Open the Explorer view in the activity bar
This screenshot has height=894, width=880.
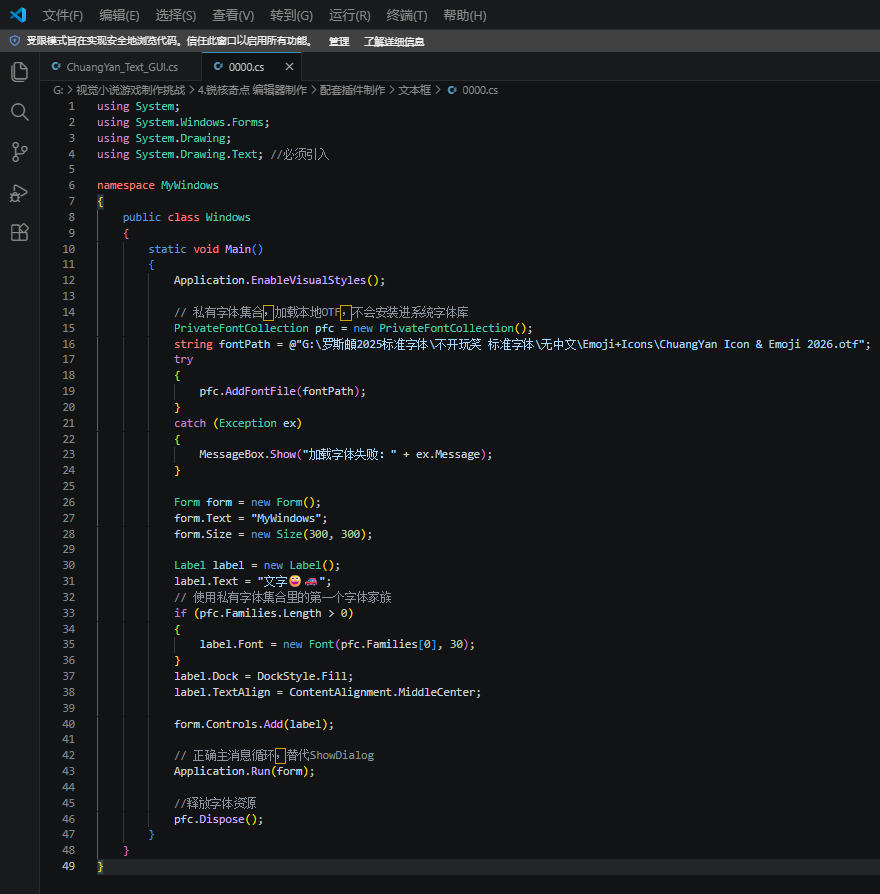(19, 72)
